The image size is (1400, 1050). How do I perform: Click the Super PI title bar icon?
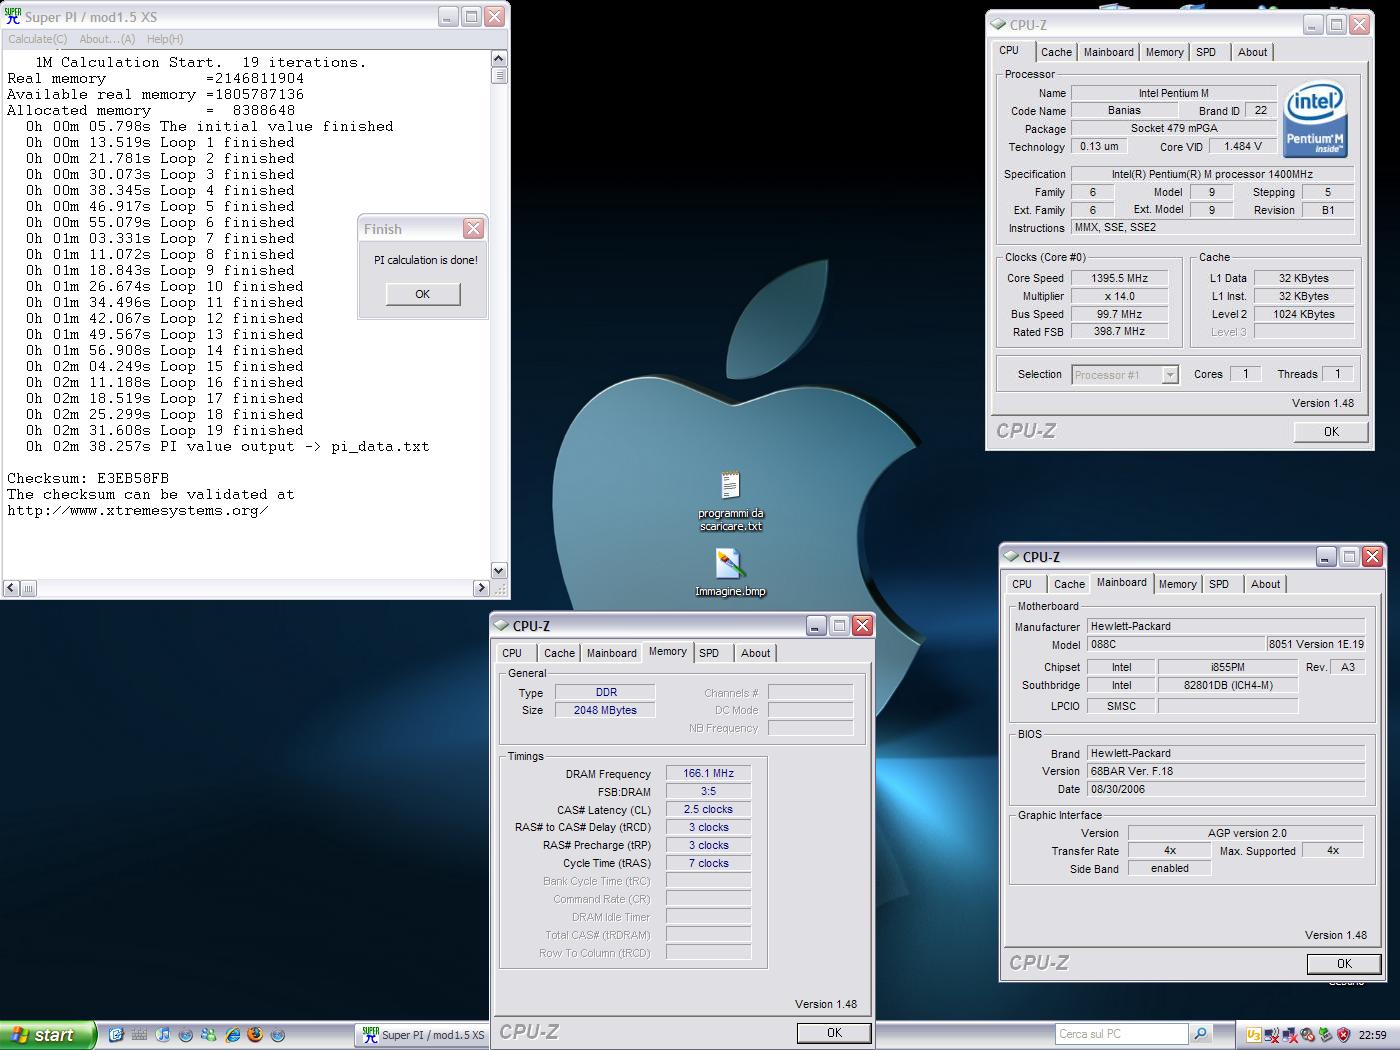coord(13,16)
